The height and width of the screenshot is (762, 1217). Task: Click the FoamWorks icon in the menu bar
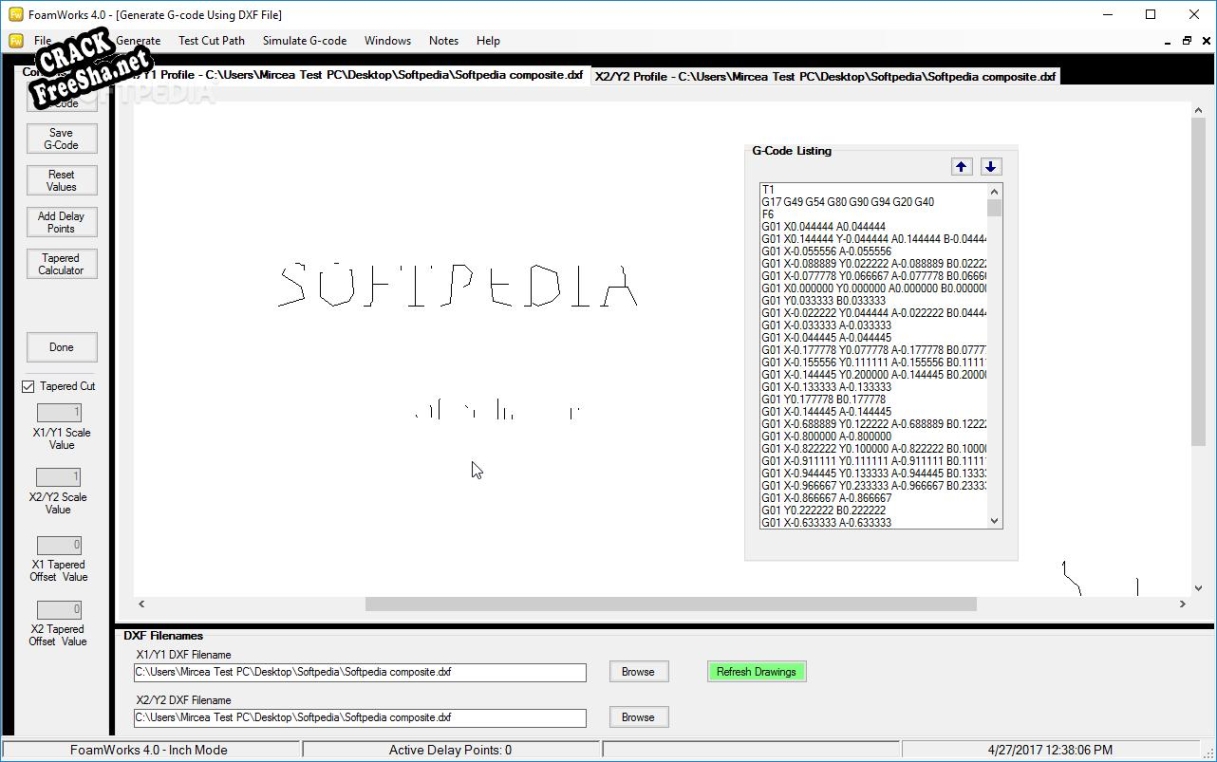17,41
